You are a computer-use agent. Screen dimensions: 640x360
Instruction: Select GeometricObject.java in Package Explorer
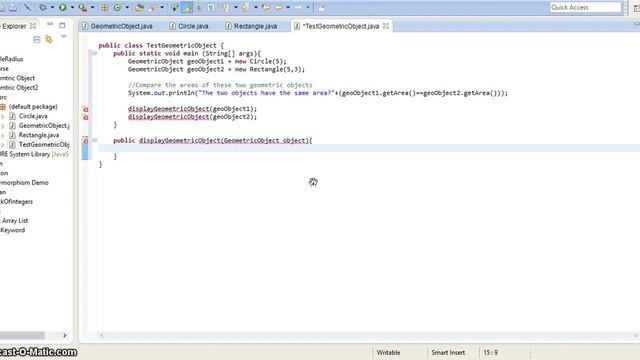(x=44, y=126)
